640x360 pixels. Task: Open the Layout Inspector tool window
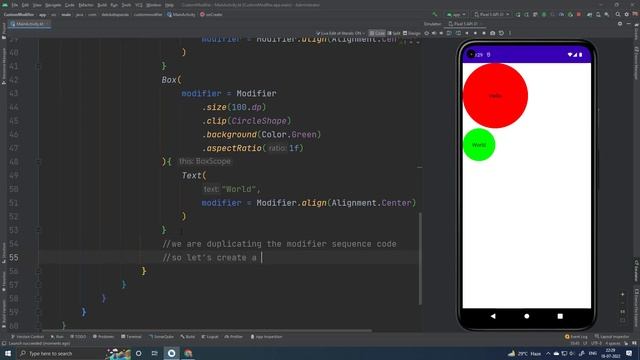click(612, 337)
